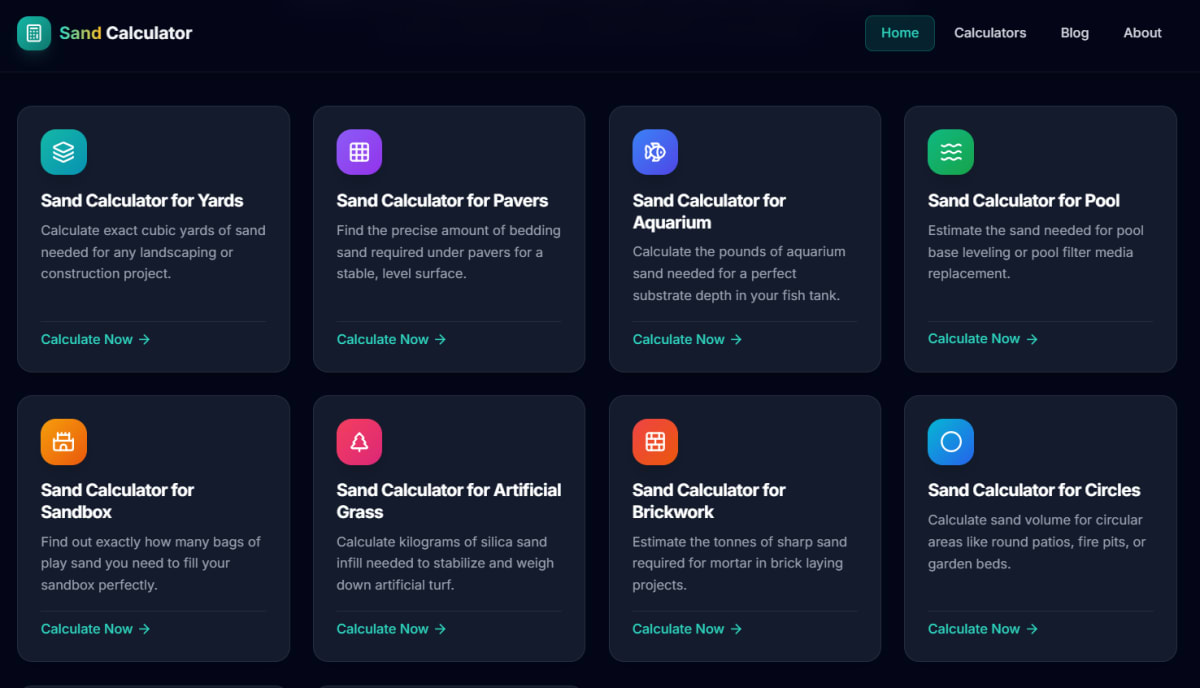Go to the Blog page

click(x=1075, y=33)
